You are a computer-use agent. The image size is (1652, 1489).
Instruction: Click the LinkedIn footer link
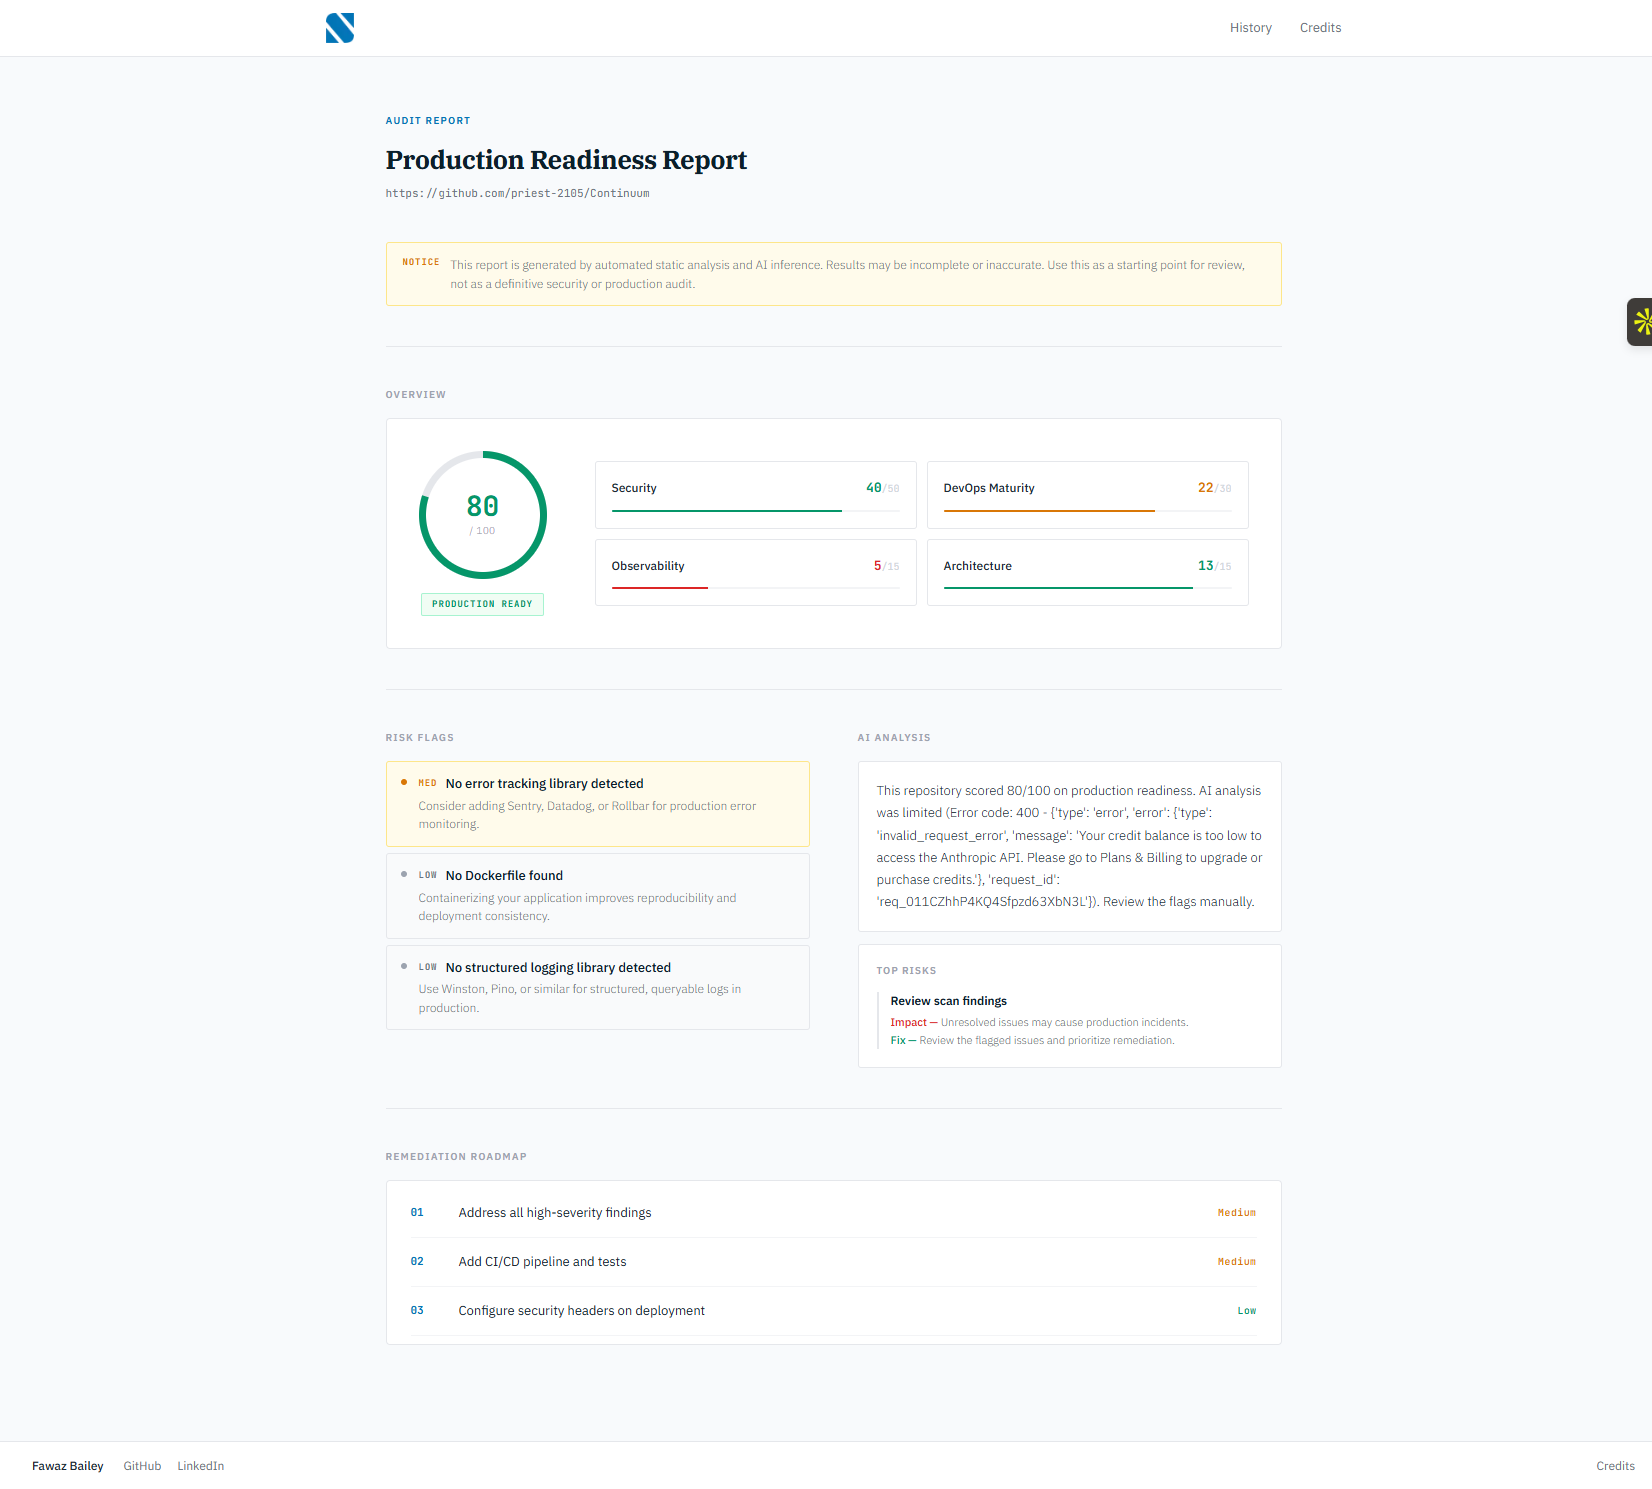point(200,1466)
